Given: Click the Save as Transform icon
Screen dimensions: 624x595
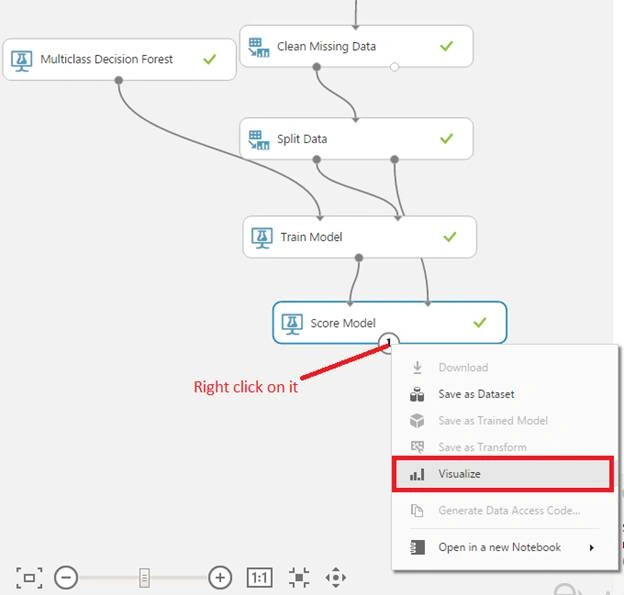Looking at the screenshot, I should [417, 447].
